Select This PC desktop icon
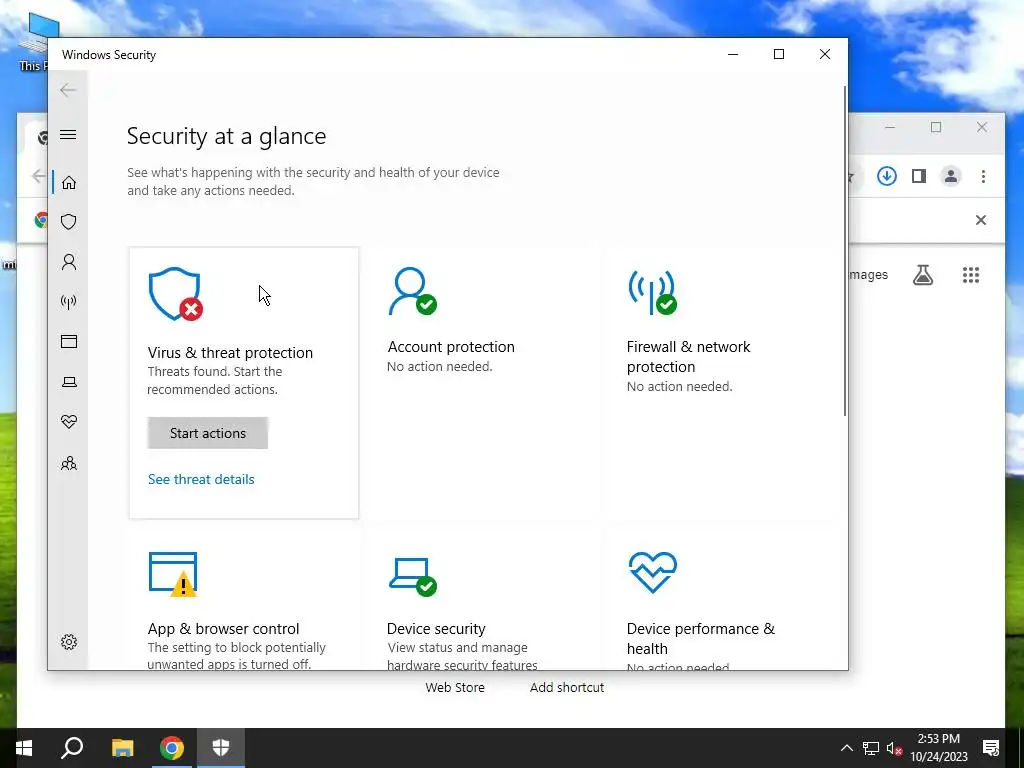This screenshot has height=768, width=1024. [33, 42]
